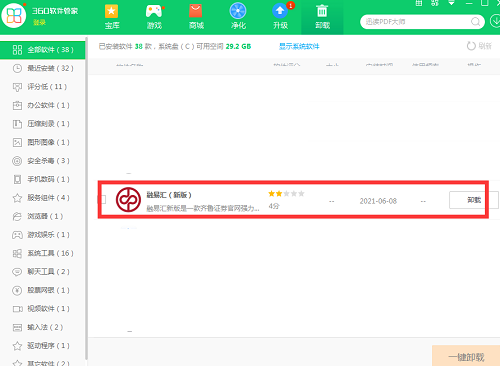The image size is (500, 366).
Task: Open the download manager arrow icon
Action: pos(495,21)
